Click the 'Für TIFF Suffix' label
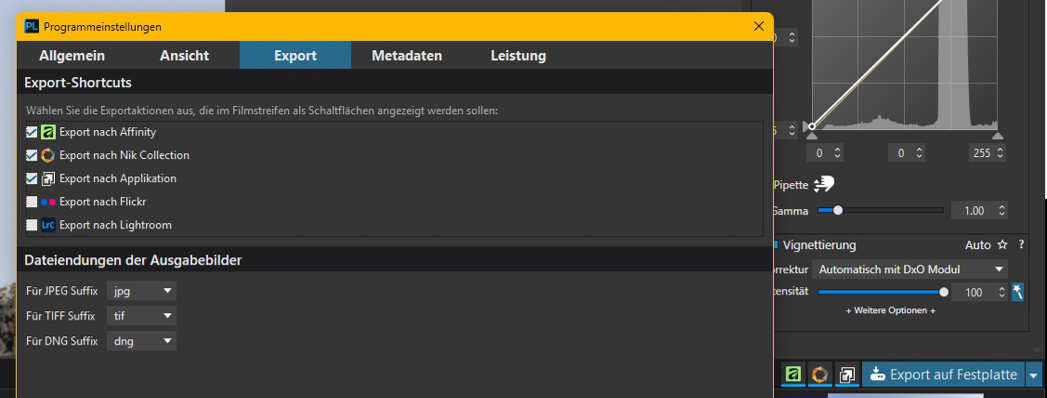This screenshot has height=398, width=1047. point(61,316)
